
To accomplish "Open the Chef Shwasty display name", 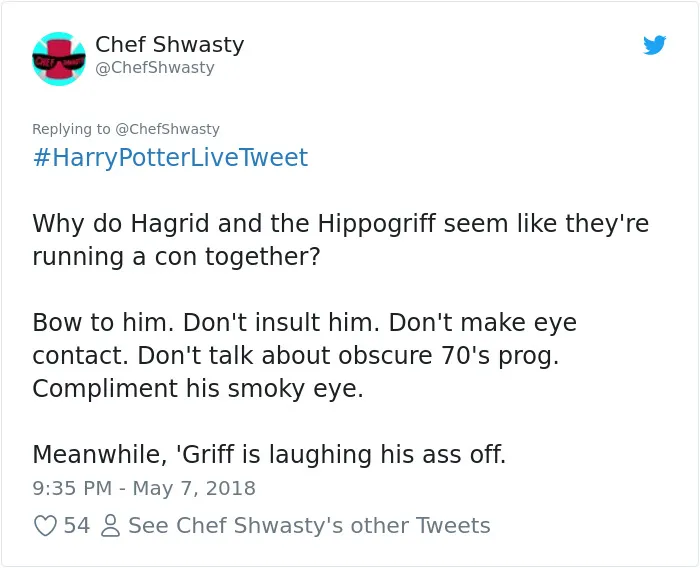I will click(170, 44).
